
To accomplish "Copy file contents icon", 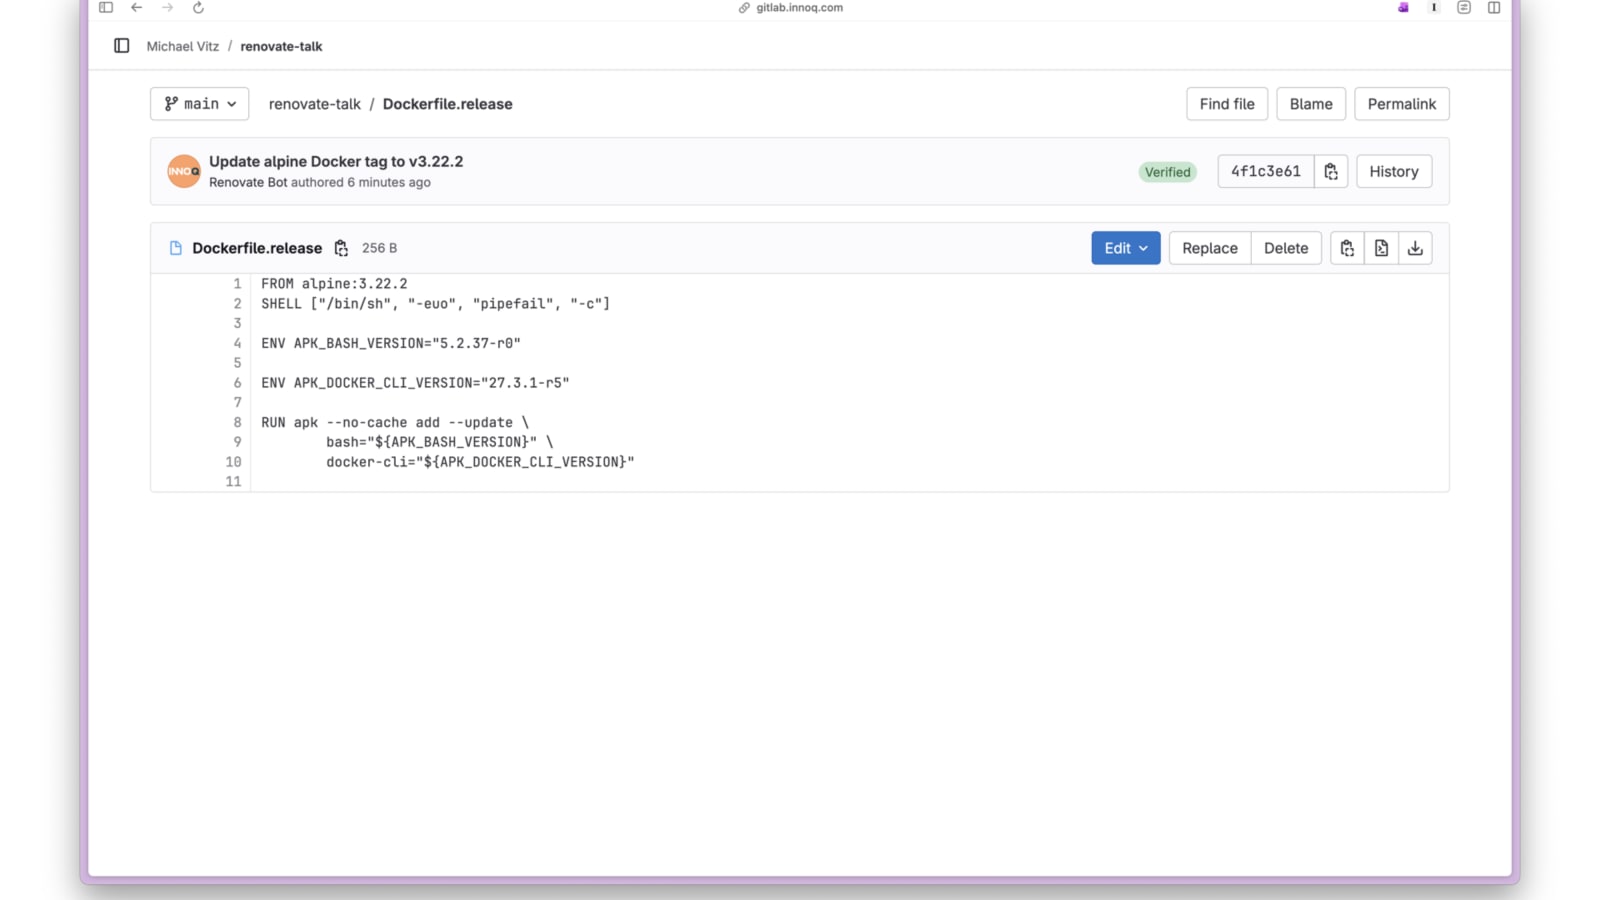I will tap(1347, 248).
